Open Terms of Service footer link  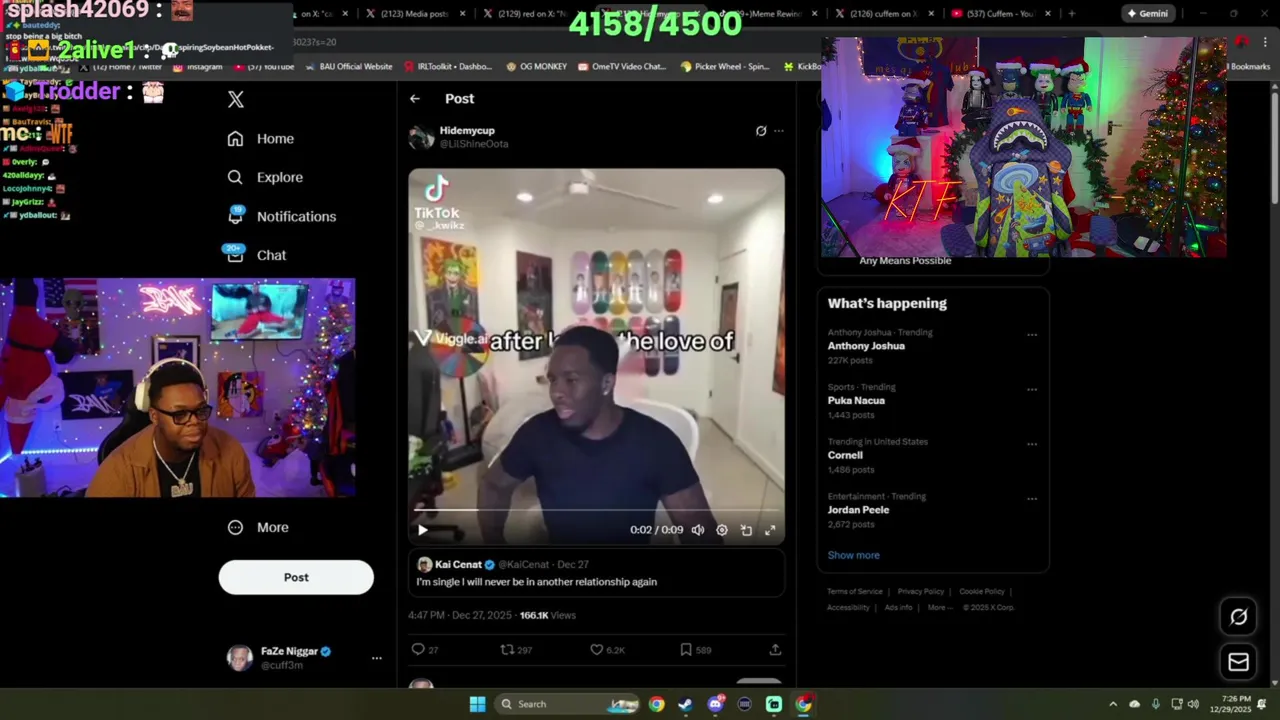855,591
